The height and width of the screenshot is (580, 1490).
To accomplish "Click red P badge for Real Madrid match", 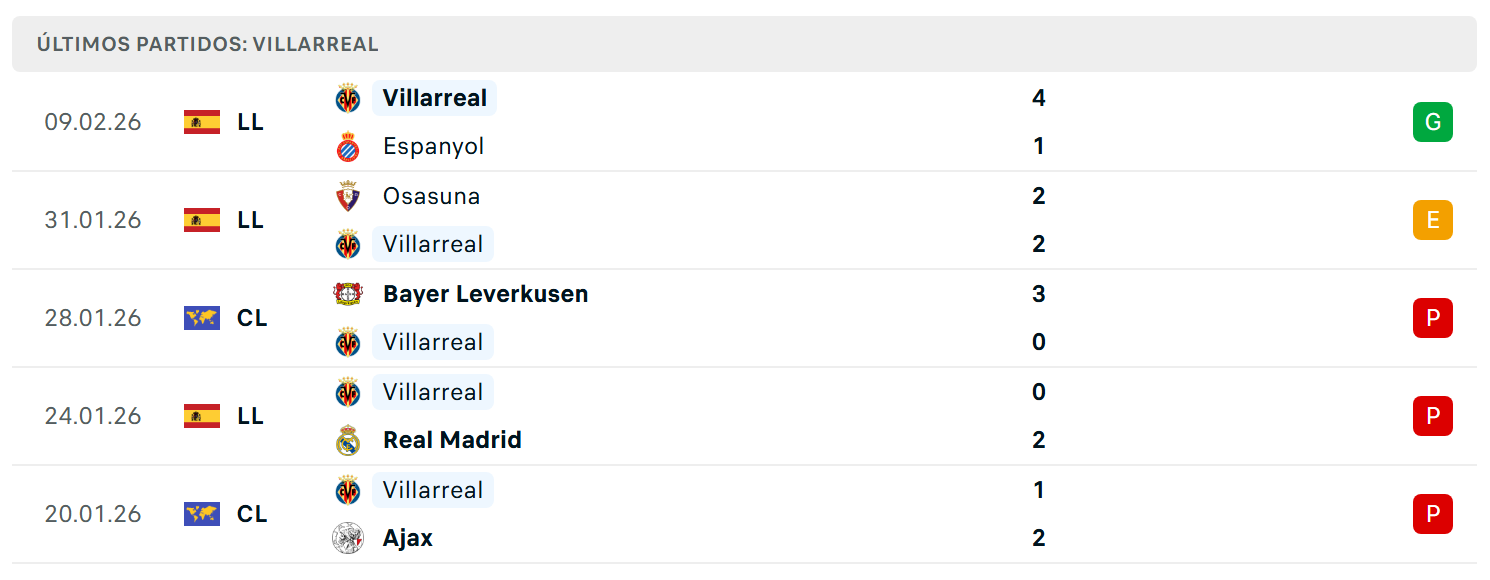I will pos(1433,416).
